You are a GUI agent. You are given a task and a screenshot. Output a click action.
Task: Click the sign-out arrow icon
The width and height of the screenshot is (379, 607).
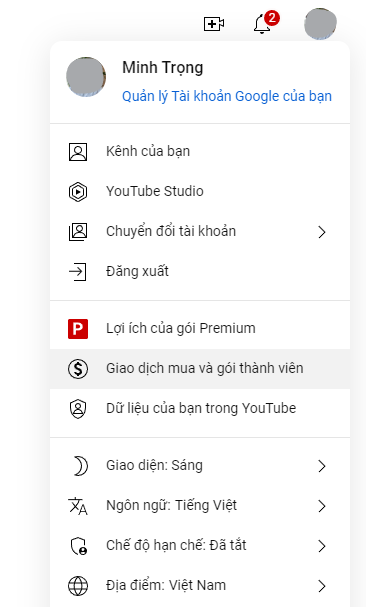pyautogui.click(x=77, y=272)
